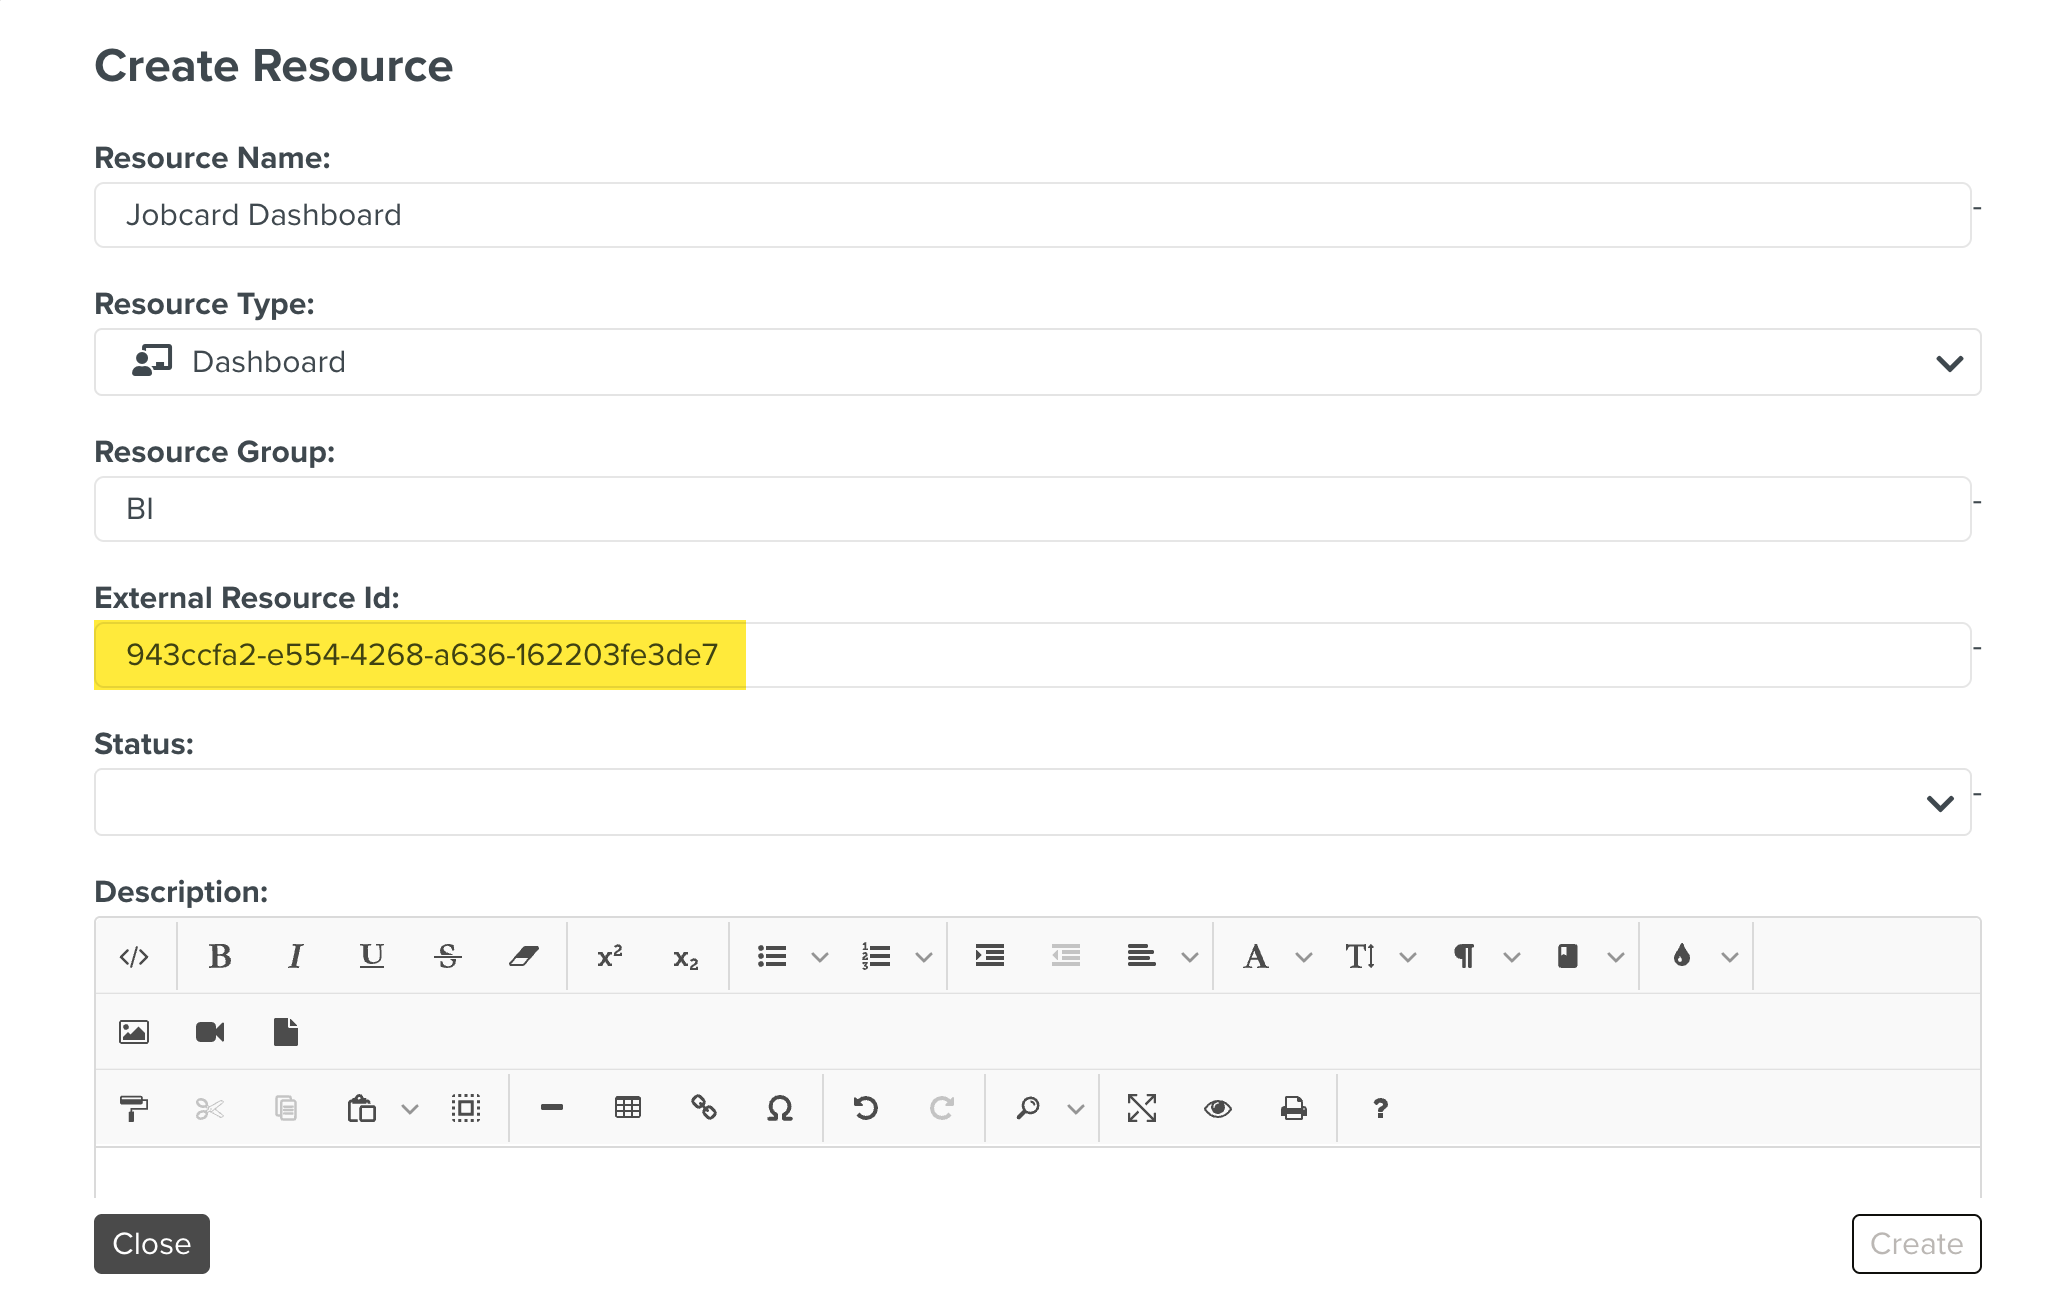Open the Resource Type dropdown
2072x1302 pixels.
pos(1037,362)
